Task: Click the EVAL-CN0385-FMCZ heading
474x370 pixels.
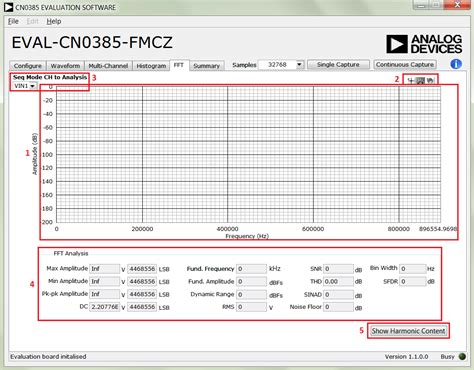Action: (92, 43)
